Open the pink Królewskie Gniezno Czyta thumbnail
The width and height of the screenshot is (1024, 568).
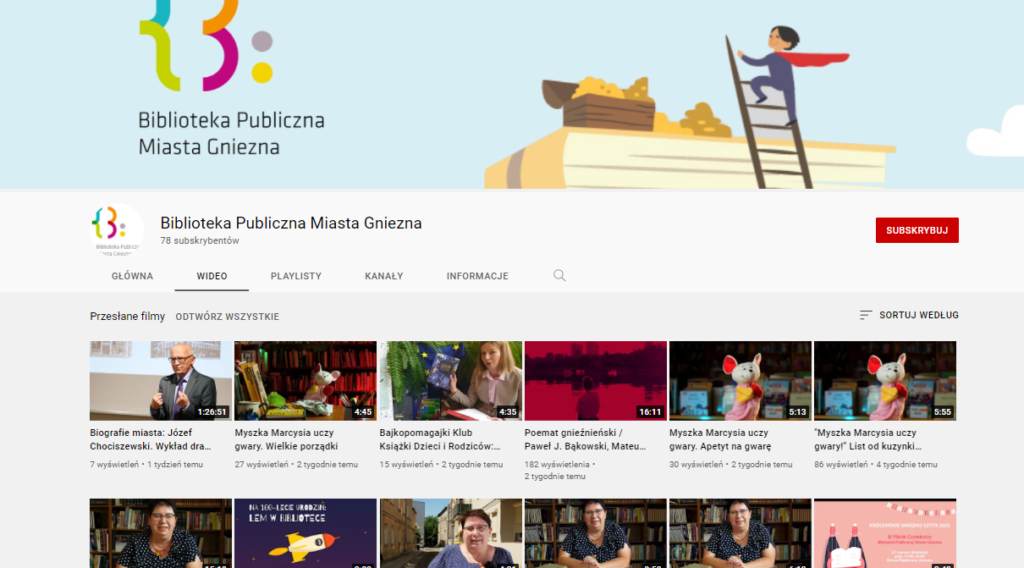tap(885, 533)
